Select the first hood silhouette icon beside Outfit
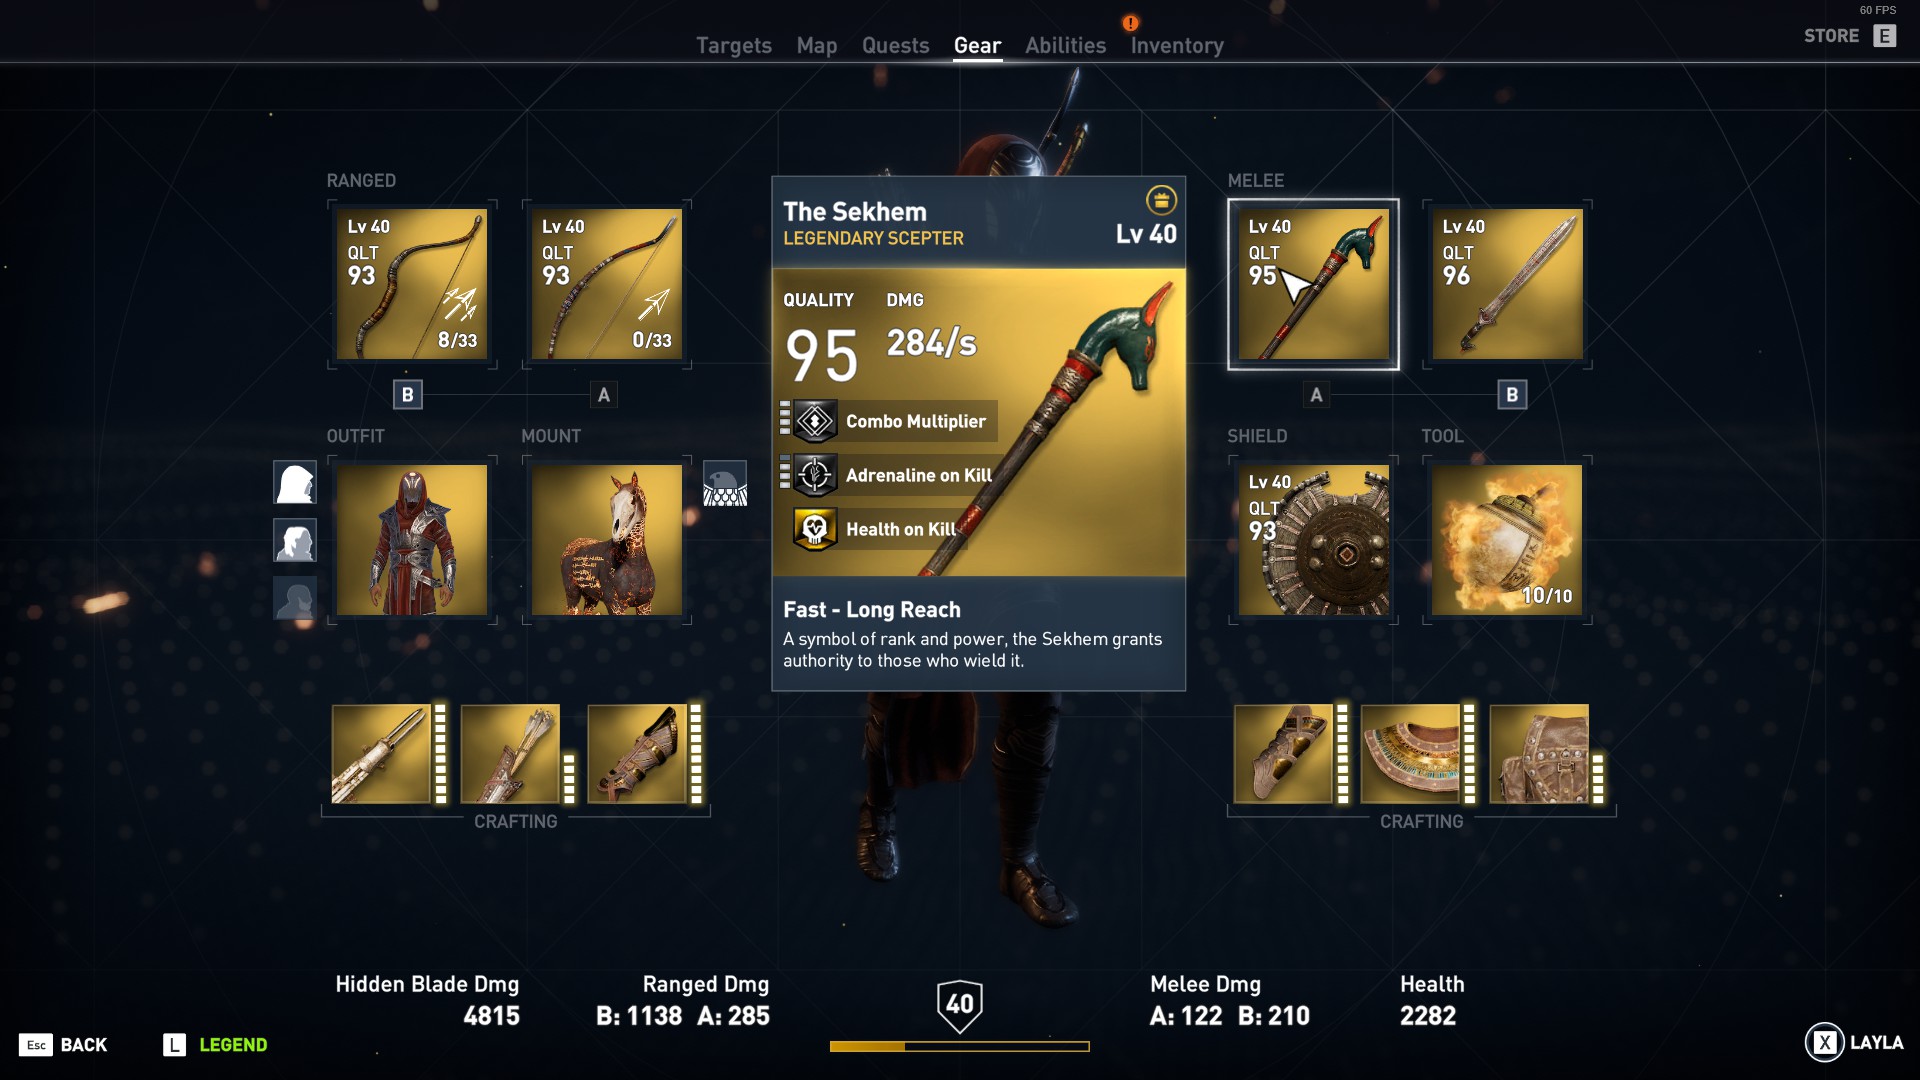The height and width of the screenshot is (1080, 1920). (x=295, y=482)
